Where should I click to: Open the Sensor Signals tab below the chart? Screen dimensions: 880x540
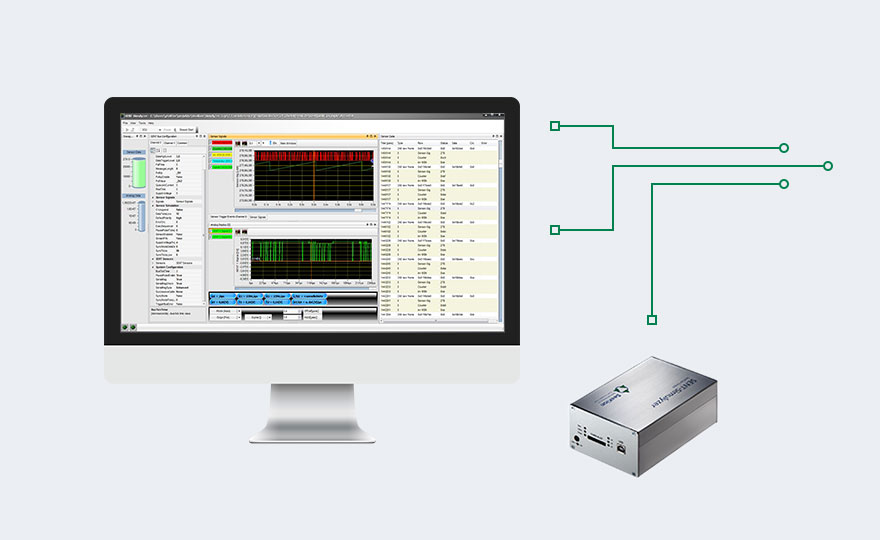pyautogui.click(x=258, y=217)
